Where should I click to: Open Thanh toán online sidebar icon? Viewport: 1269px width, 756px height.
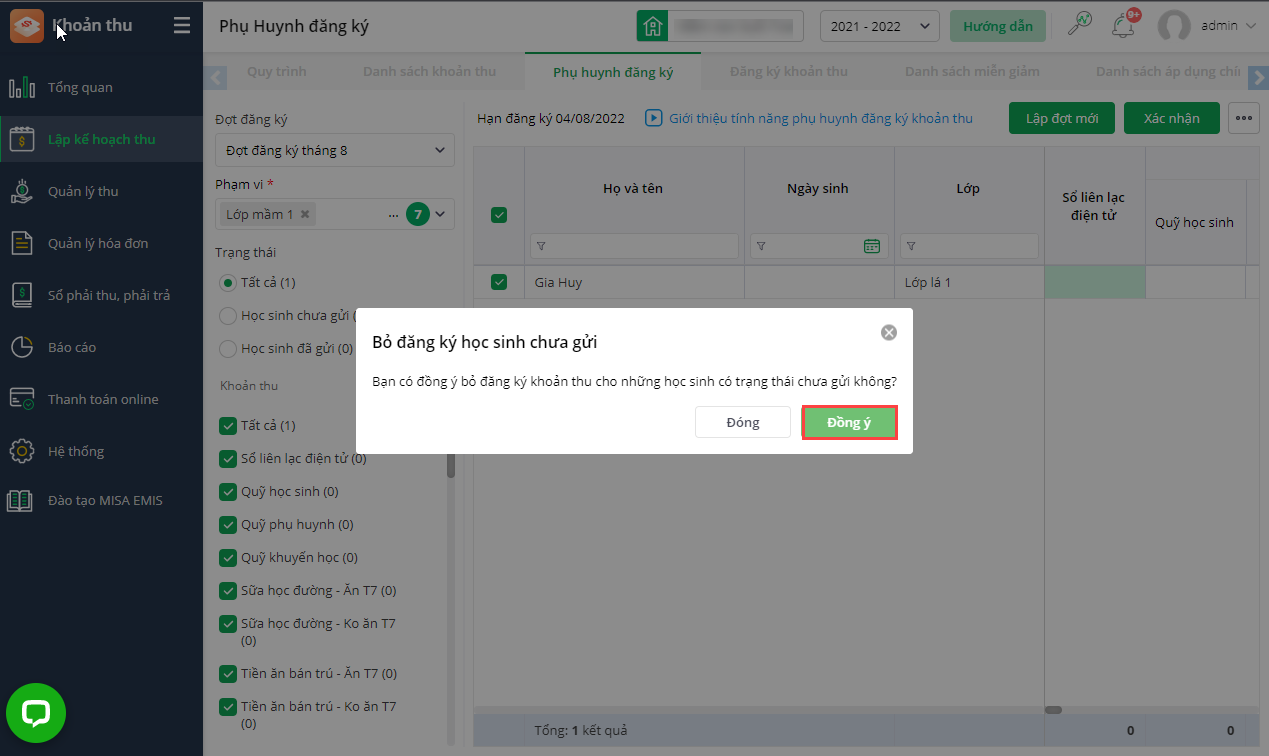click(22, 400)
